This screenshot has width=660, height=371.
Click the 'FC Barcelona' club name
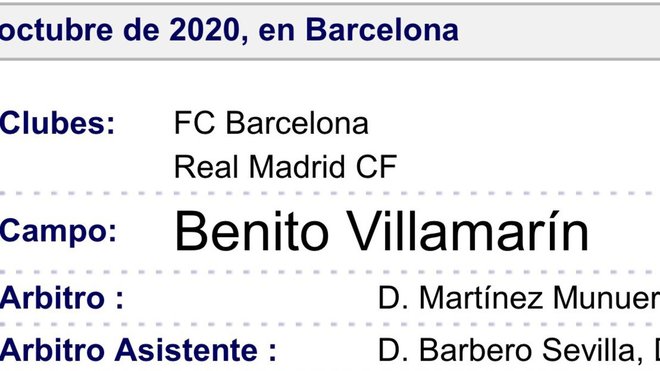271,123
